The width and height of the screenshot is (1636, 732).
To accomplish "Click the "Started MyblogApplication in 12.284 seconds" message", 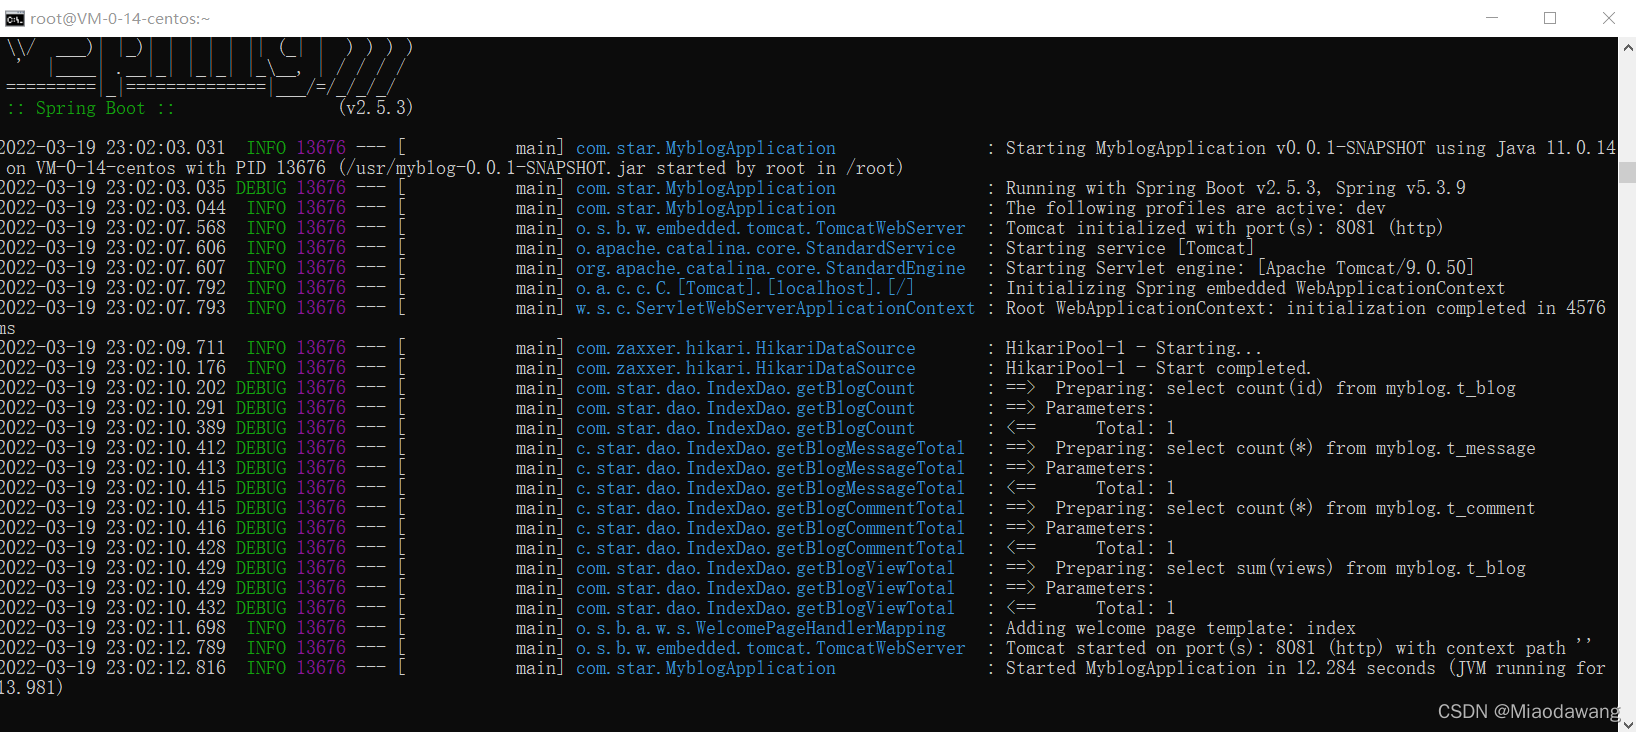I will pos(1220,668).
